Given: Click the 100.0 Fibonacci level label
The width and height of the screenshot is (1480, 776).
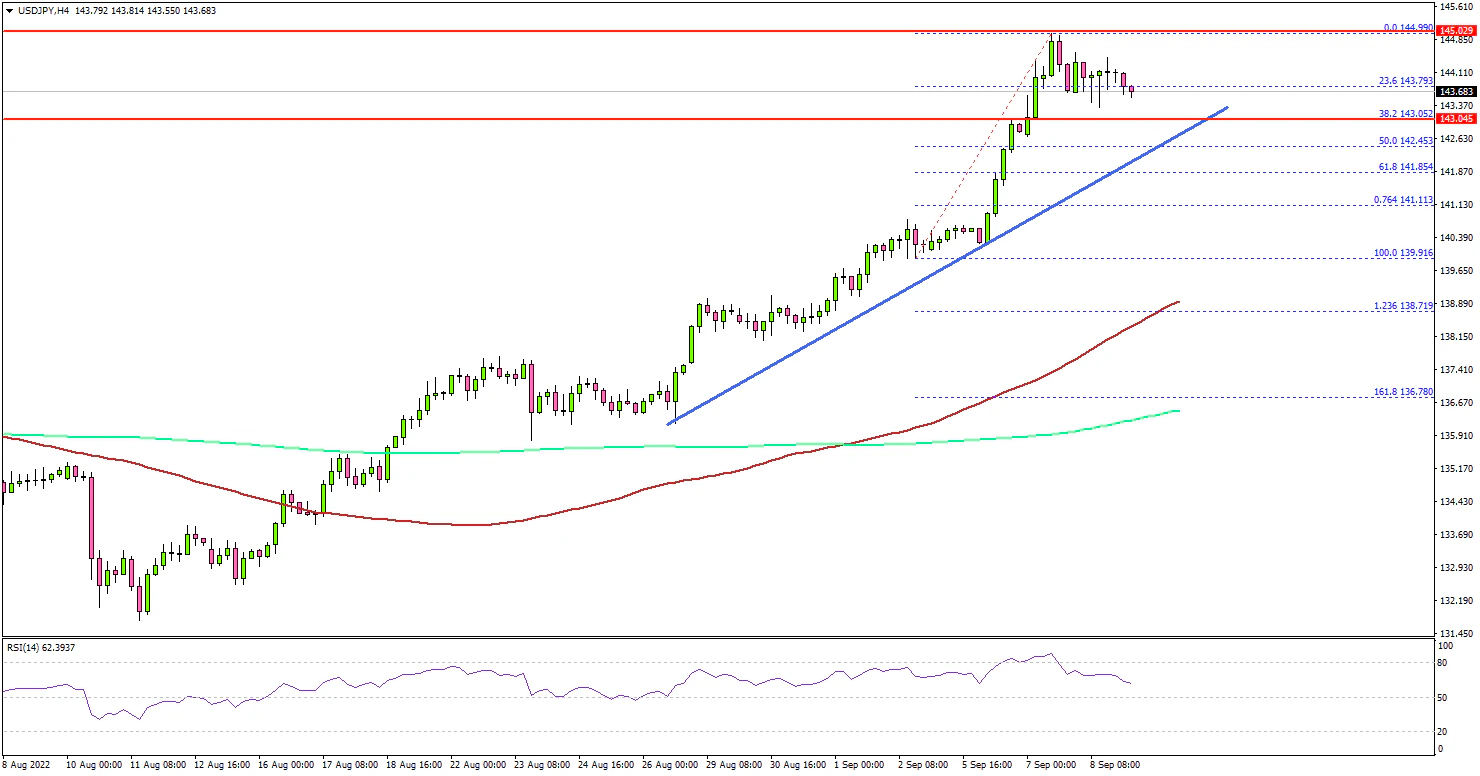Looking at the screenshot, I should click(1403, 253).
